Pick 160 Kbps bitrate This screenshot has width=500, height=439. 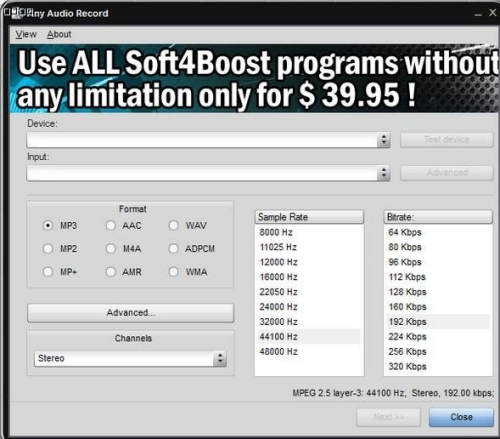click(x=438, y=307)
